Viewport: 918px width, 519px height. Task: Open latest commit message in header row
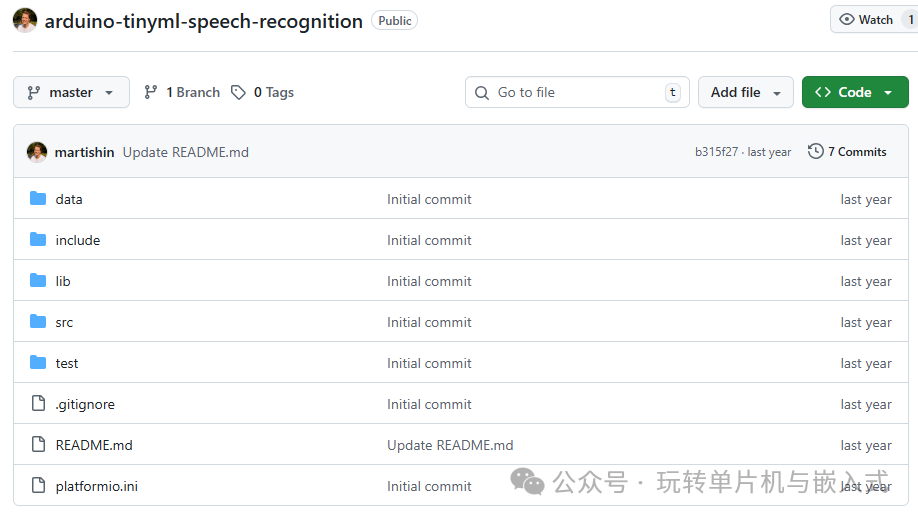click(186, 152)
